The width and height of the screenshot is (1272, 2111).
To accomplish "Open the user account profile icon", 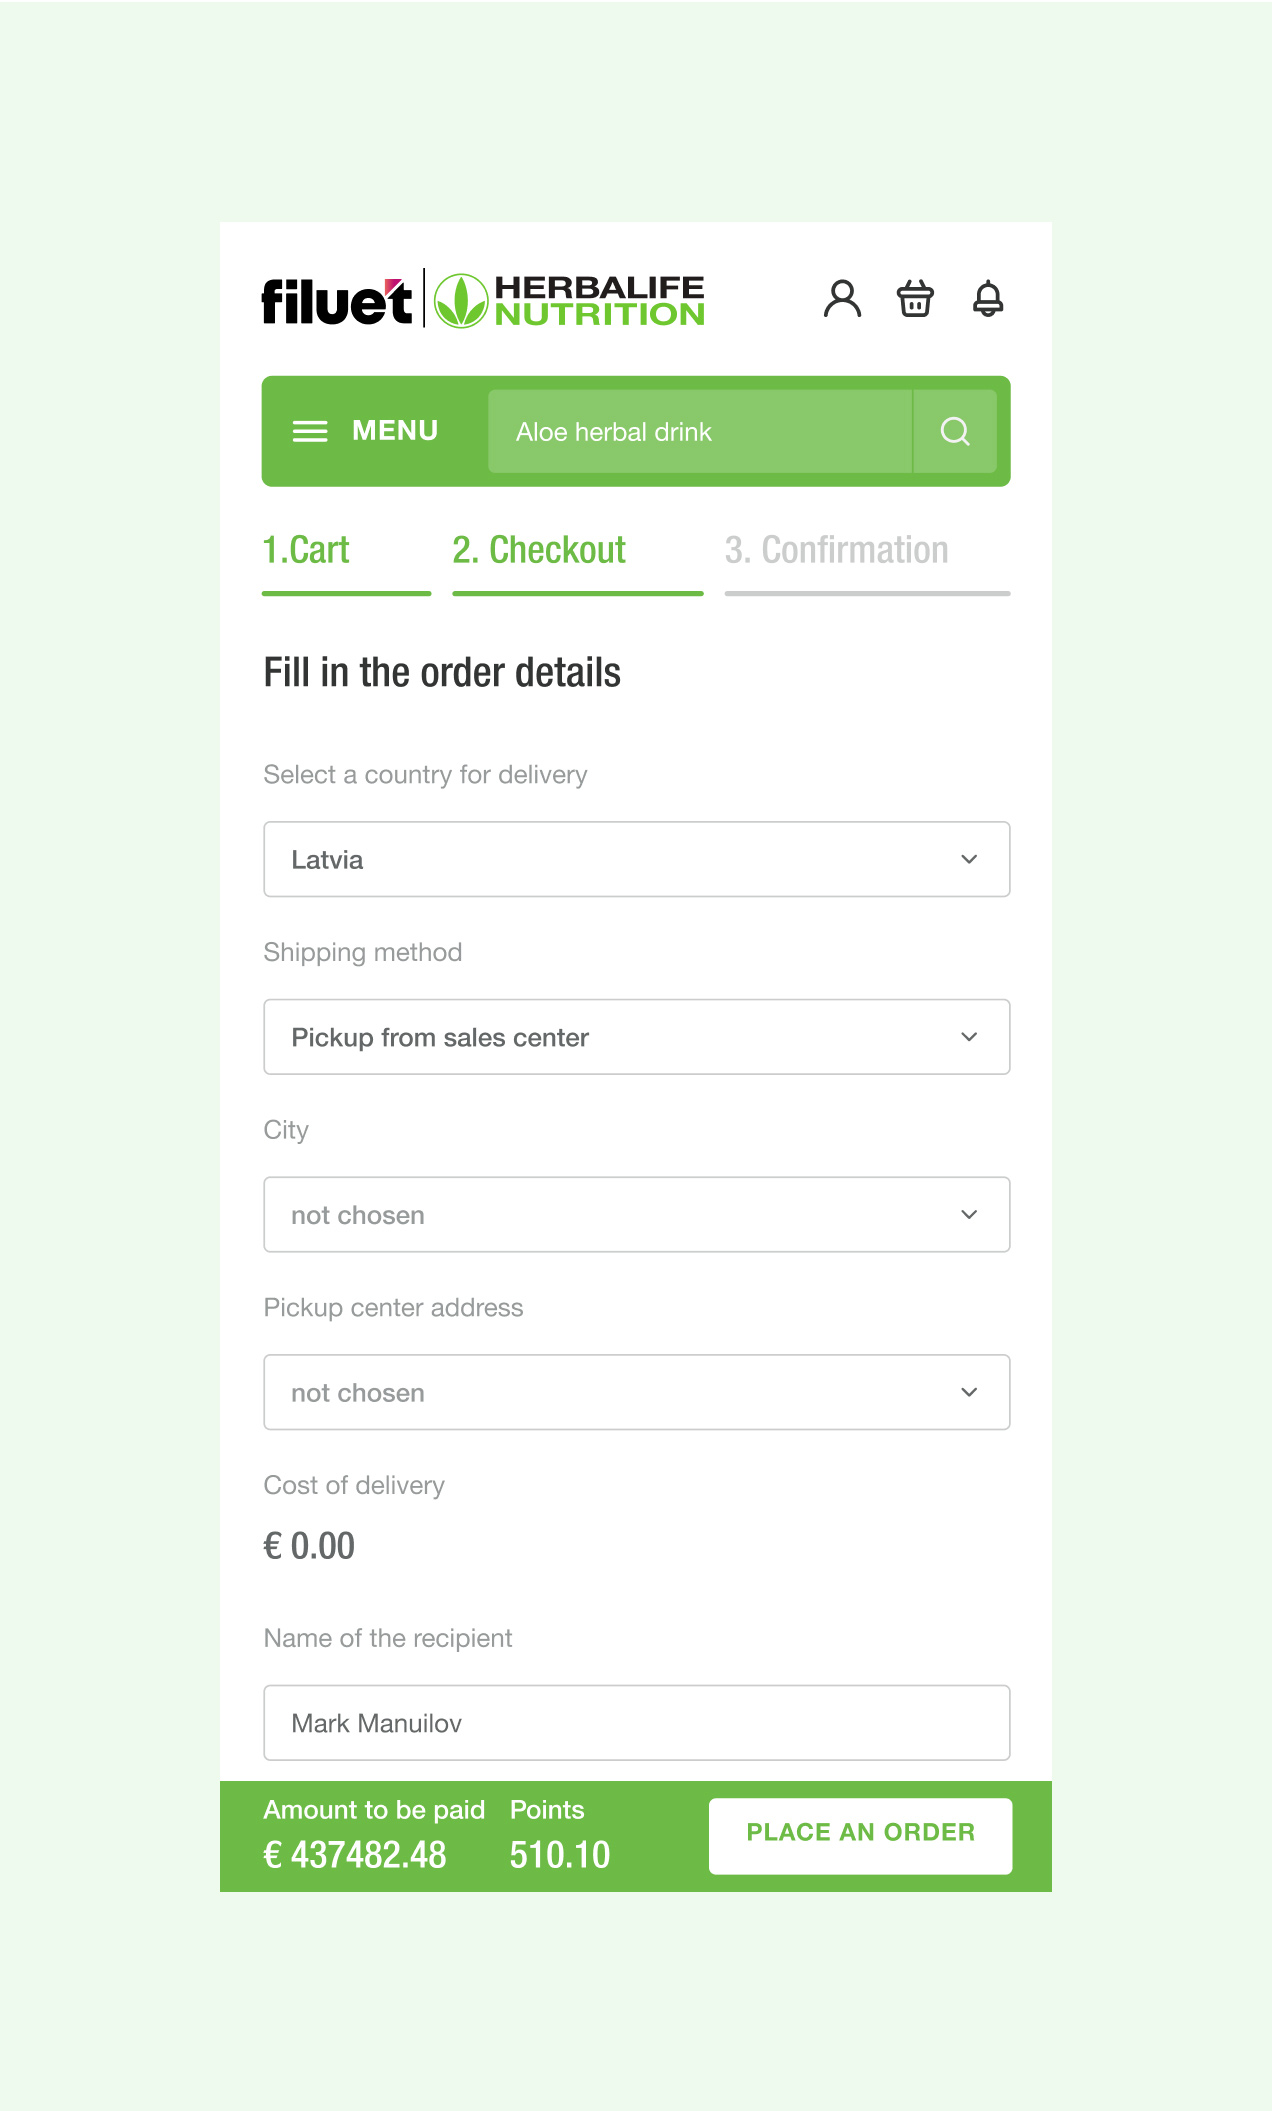I will tap(842, 299).
